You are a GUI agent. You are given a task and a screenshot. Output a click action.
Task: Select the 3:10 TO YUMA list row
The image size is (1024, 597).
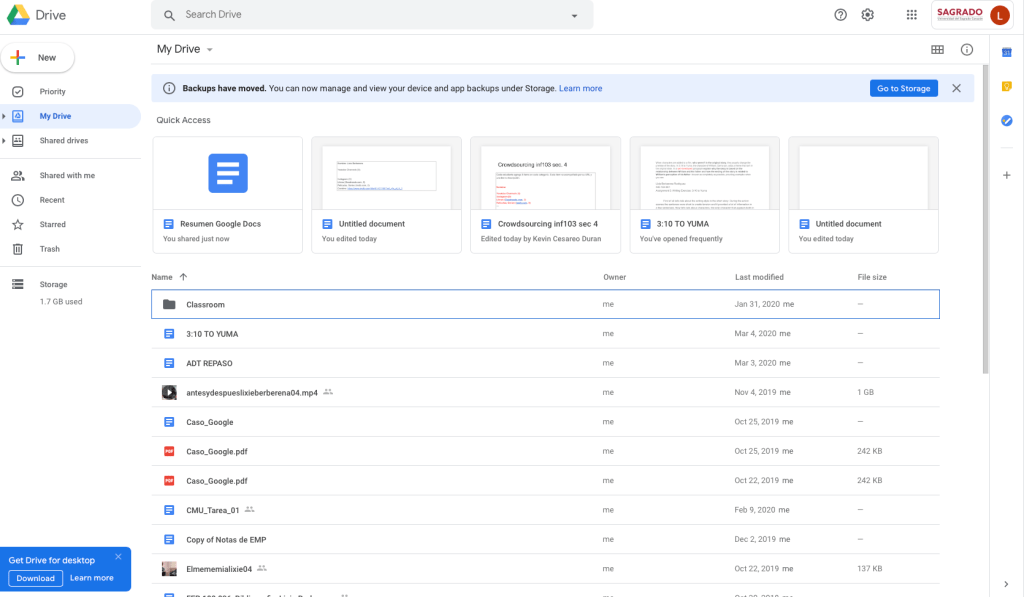[x=545, y=334]
